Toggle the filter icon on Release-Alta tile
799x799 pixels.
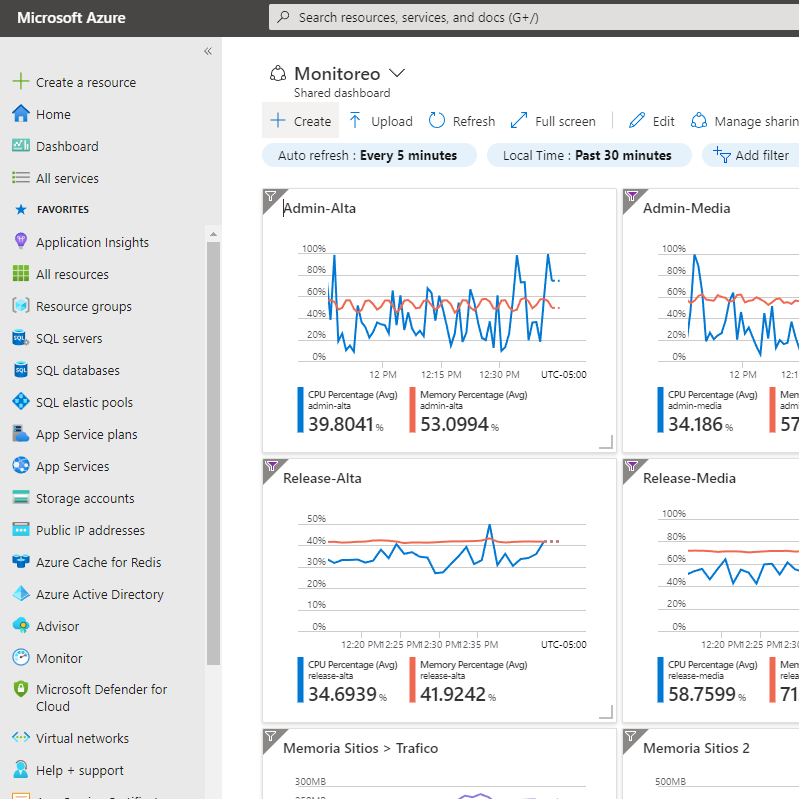[x=271, y=467]
